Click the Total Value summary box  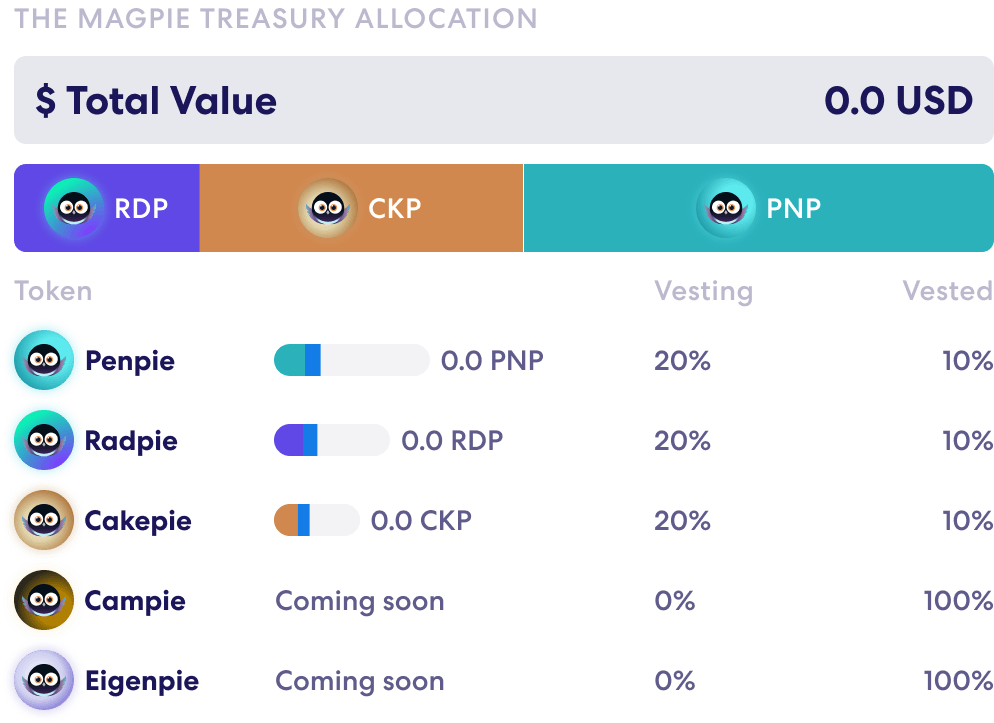pos(504,100)
